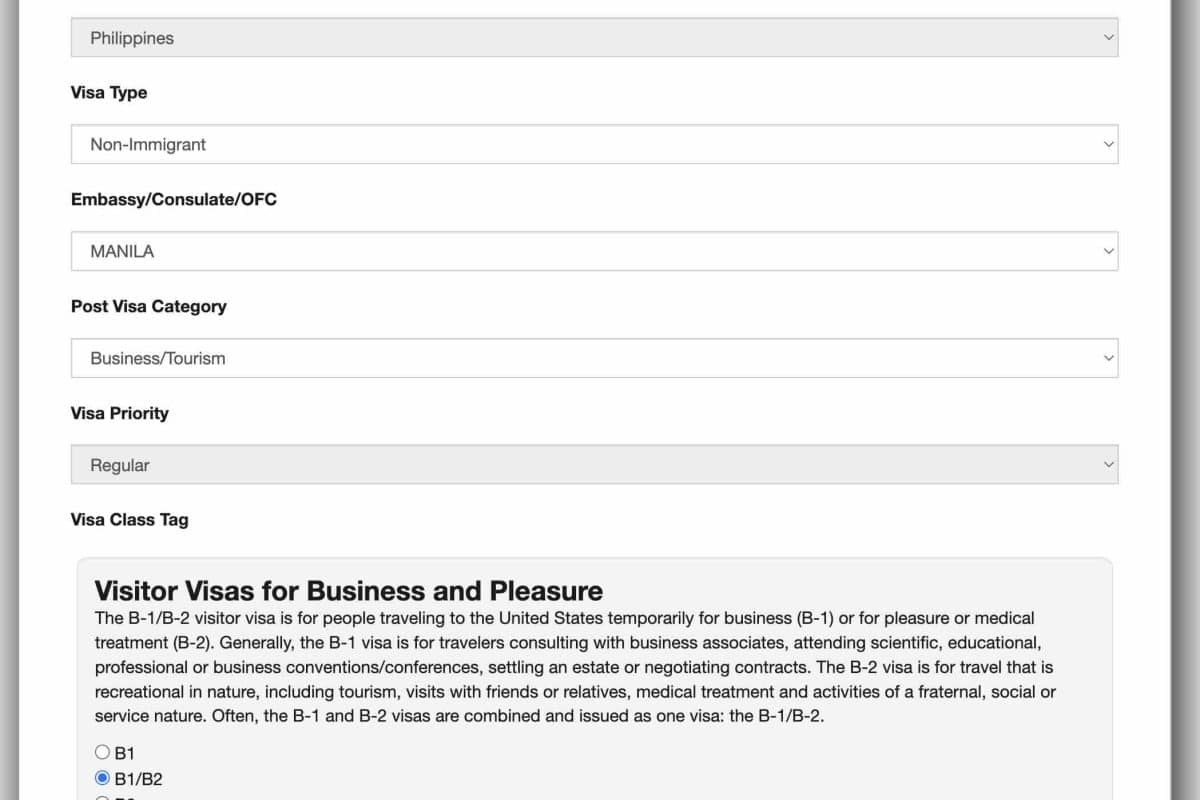
Task: Click the chevron arrow on the Philippines field
Action: click(1107, 38)
